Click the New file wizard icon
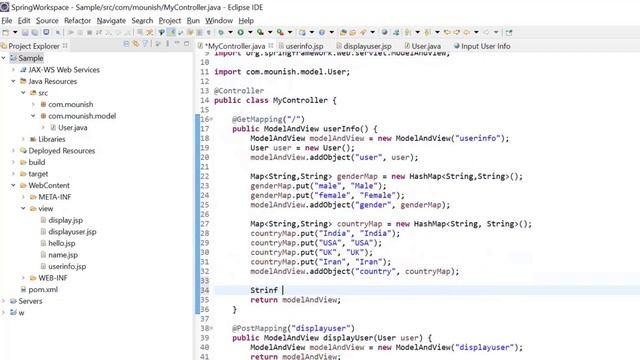This screenshot has height=360, width=640. pos(5,32)
